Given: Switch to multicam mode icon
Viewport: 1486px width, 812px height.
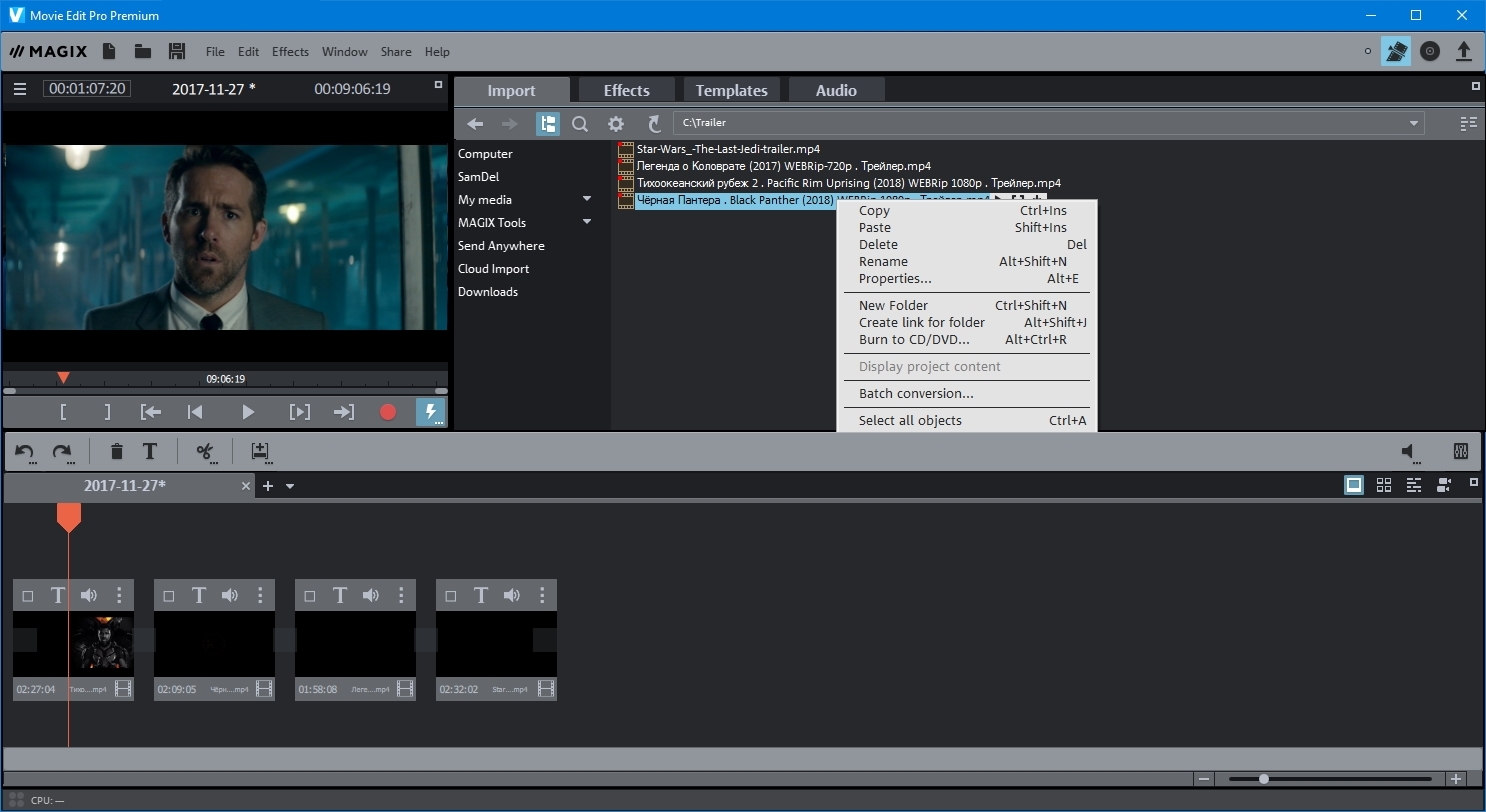Looking at the screenshot, I should [x=1444, y=485].
